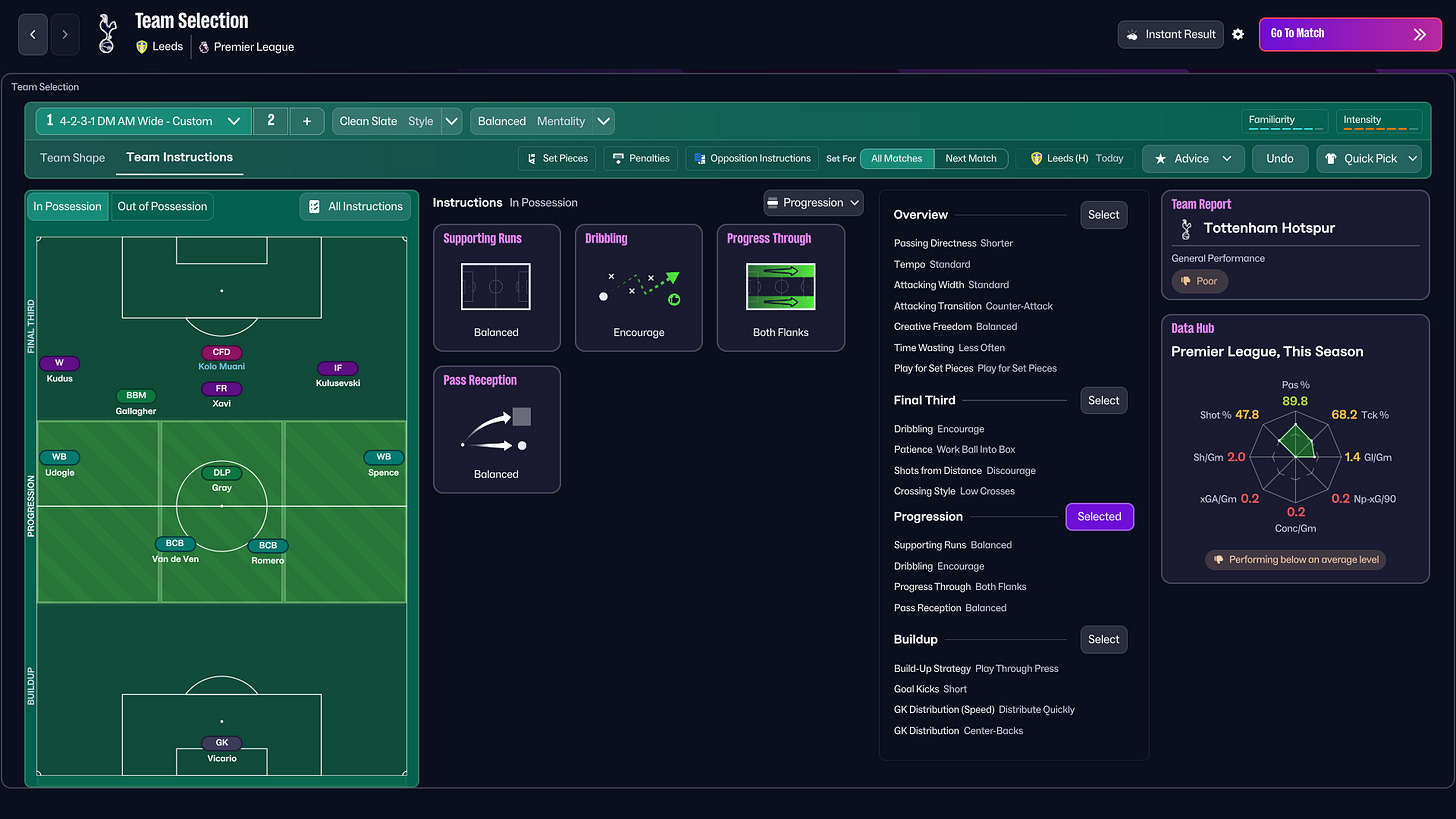Open Opposition Instructions
Viewport: 1456px width, 819px height.
click(752, 158)
